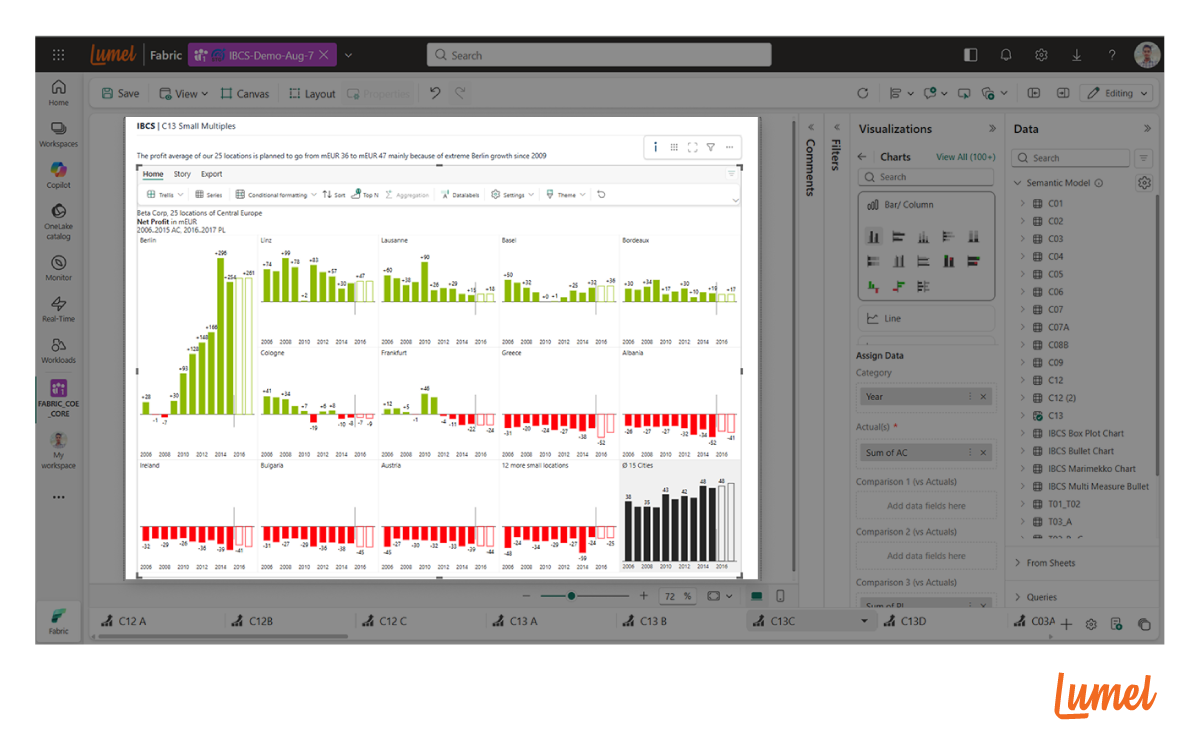Click the Data panel settings gear icon

point(1144,183)
